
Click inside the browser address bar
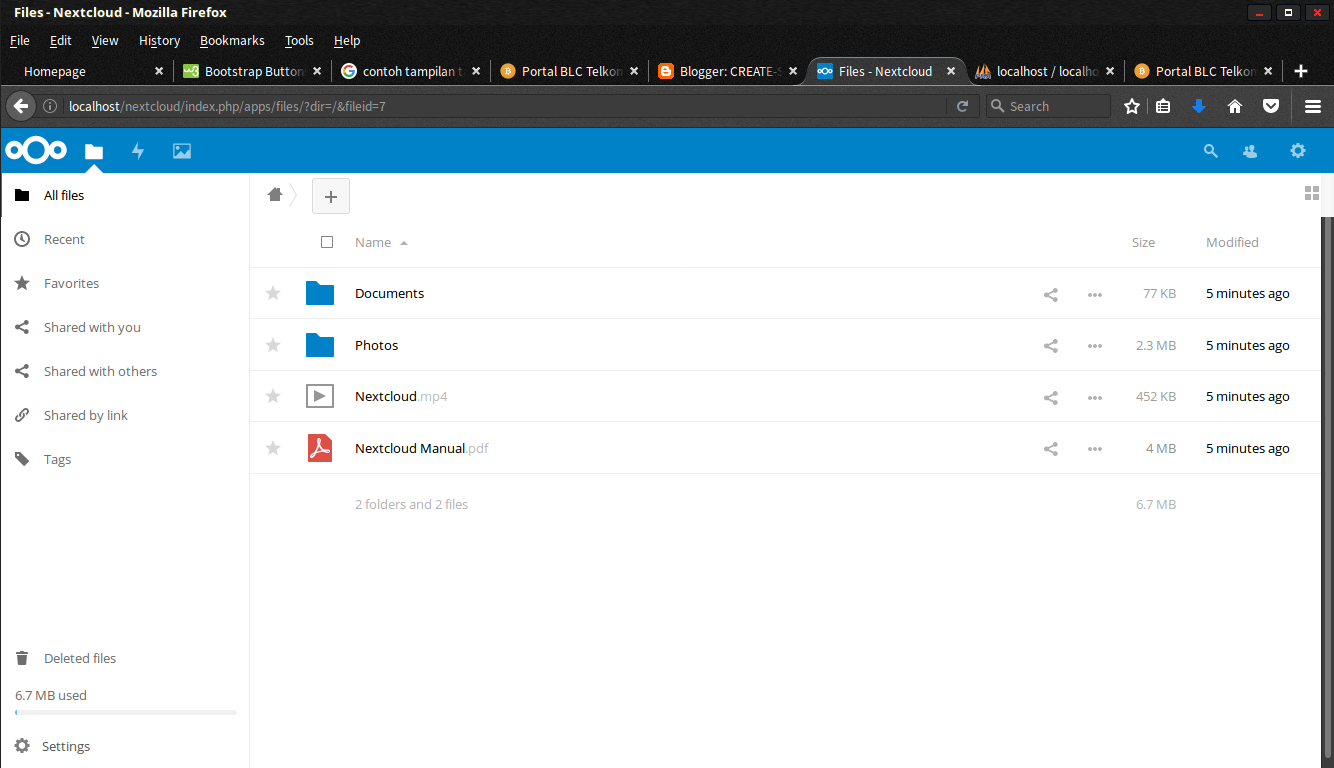click(x=500, y=105)
